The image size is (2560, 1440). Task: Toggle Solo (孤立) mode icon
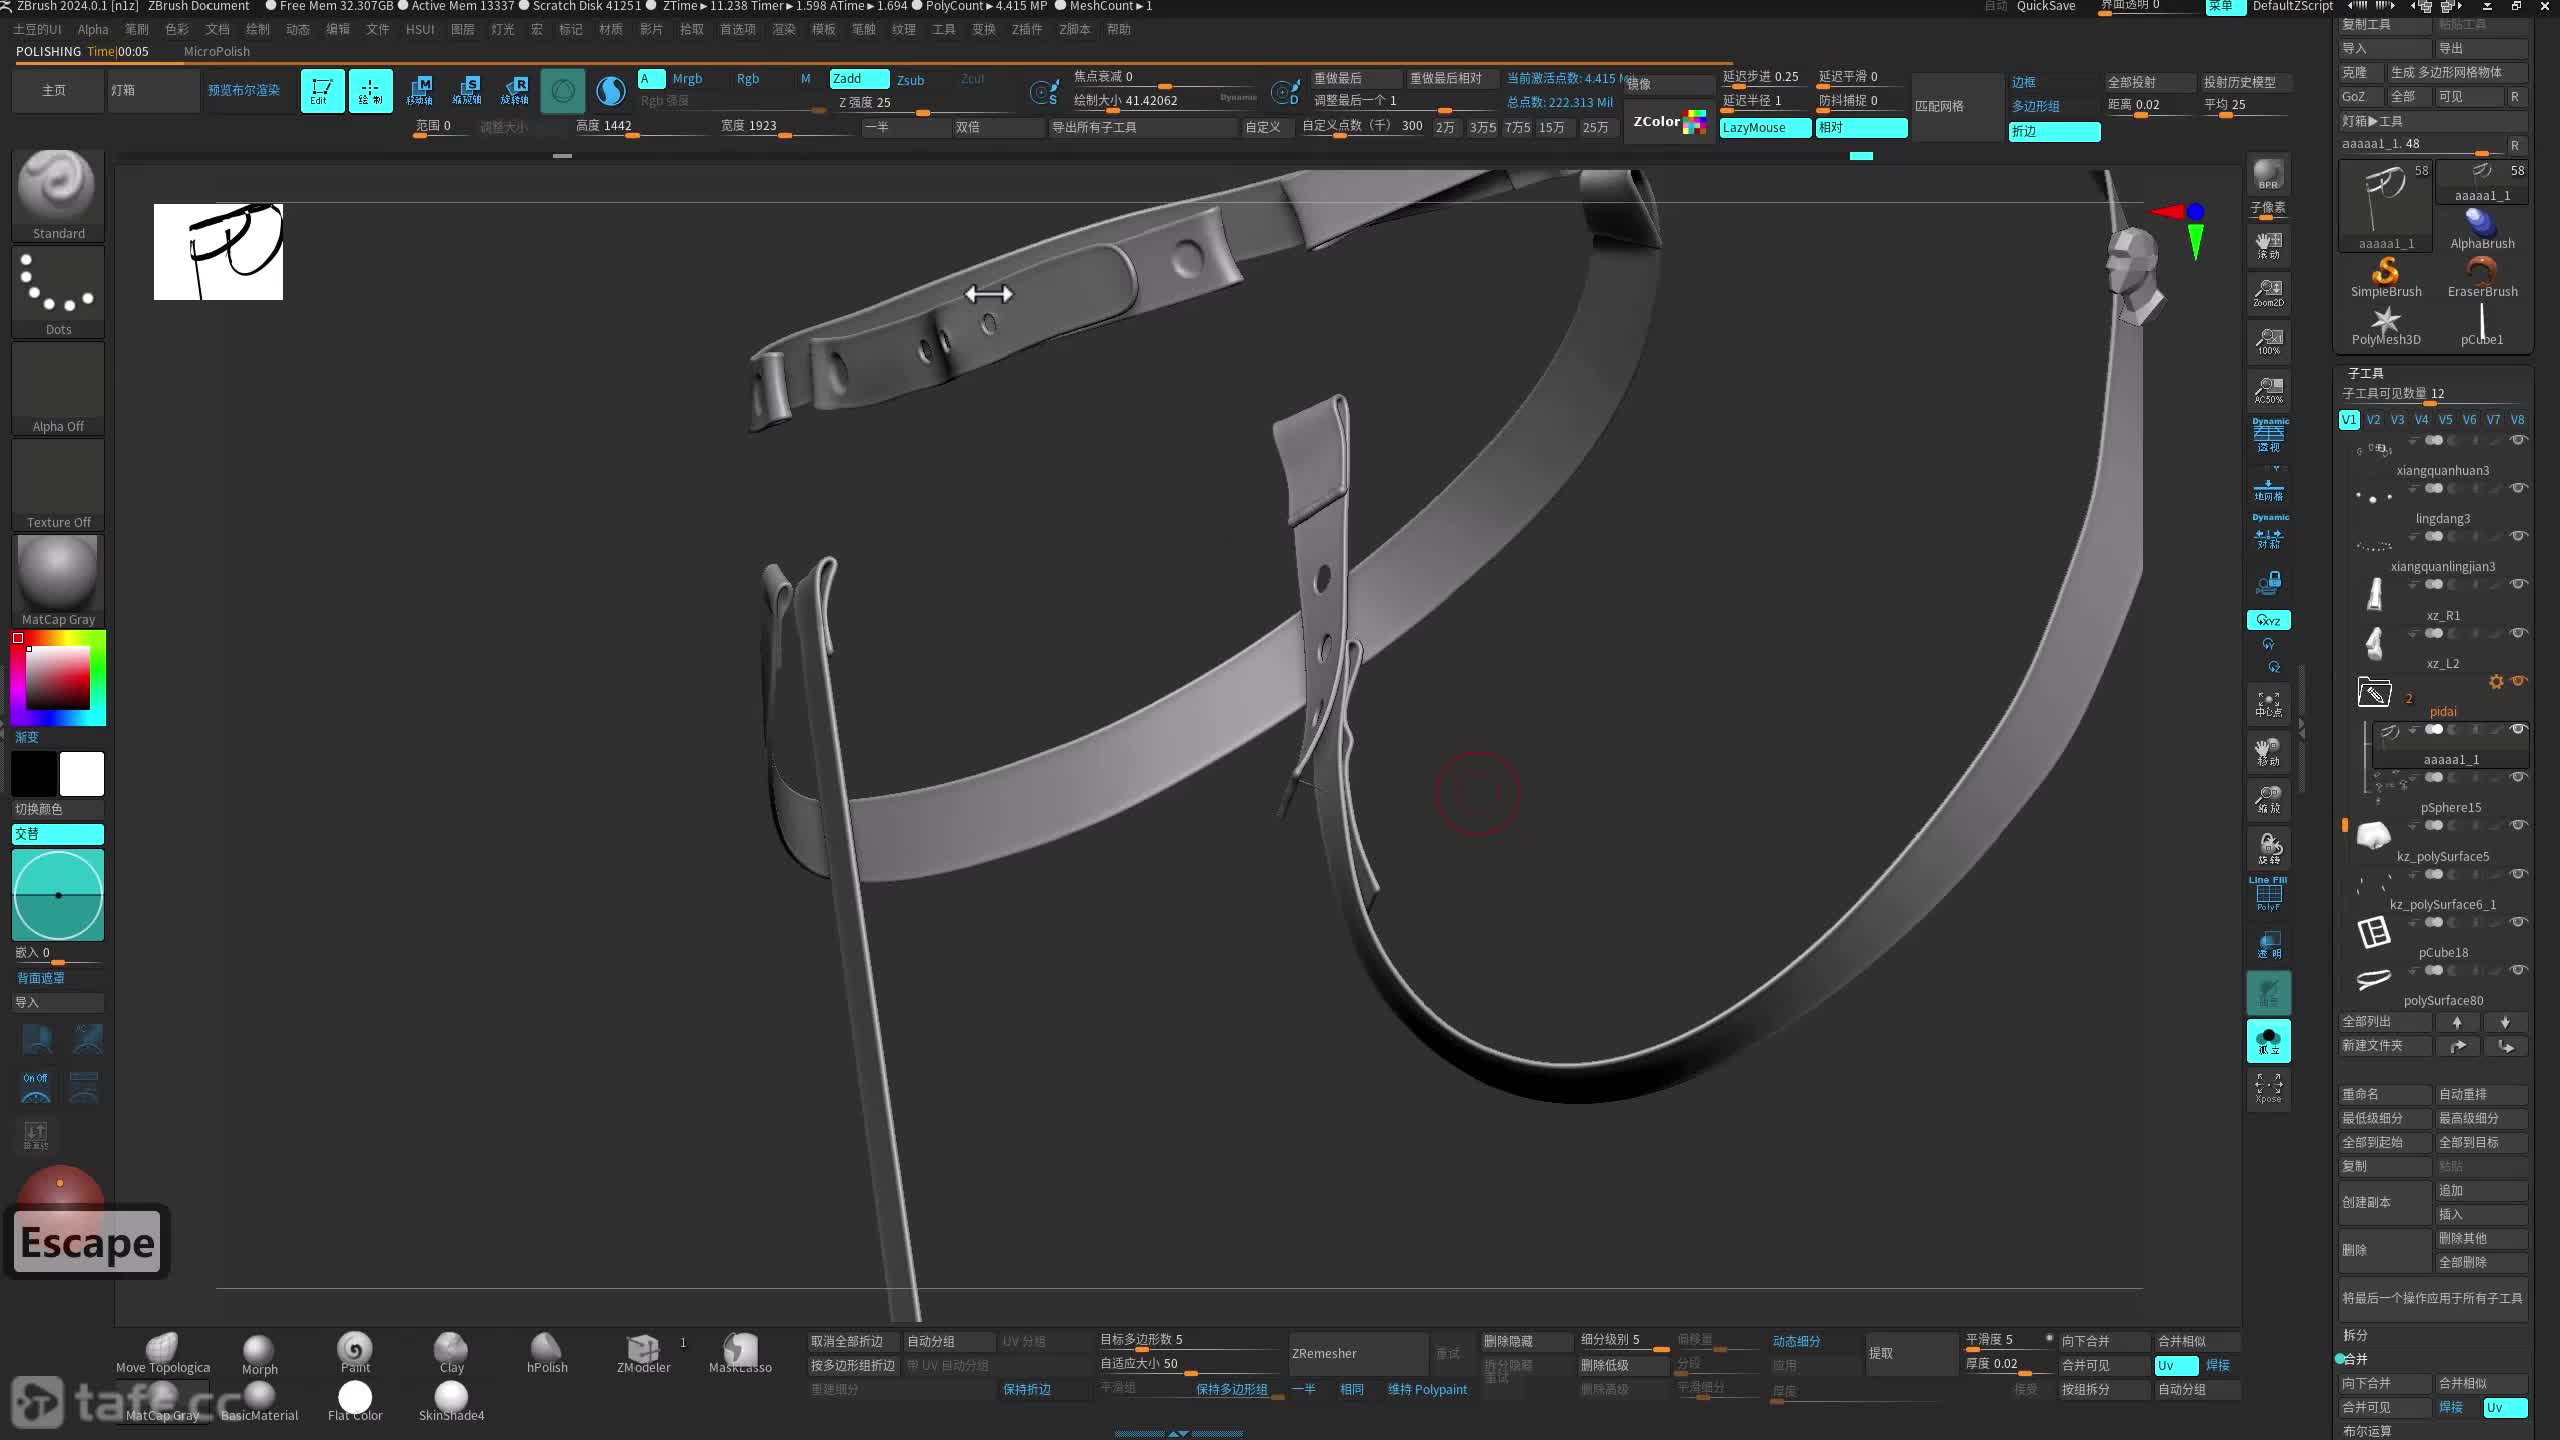(x=2268, y=1041)
